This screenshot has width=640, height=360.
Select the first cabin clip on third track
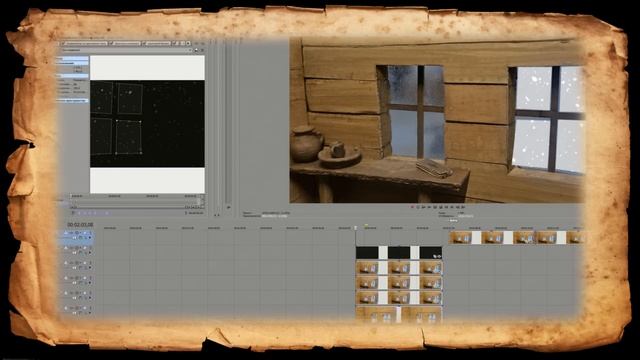[x=367, y=268]
